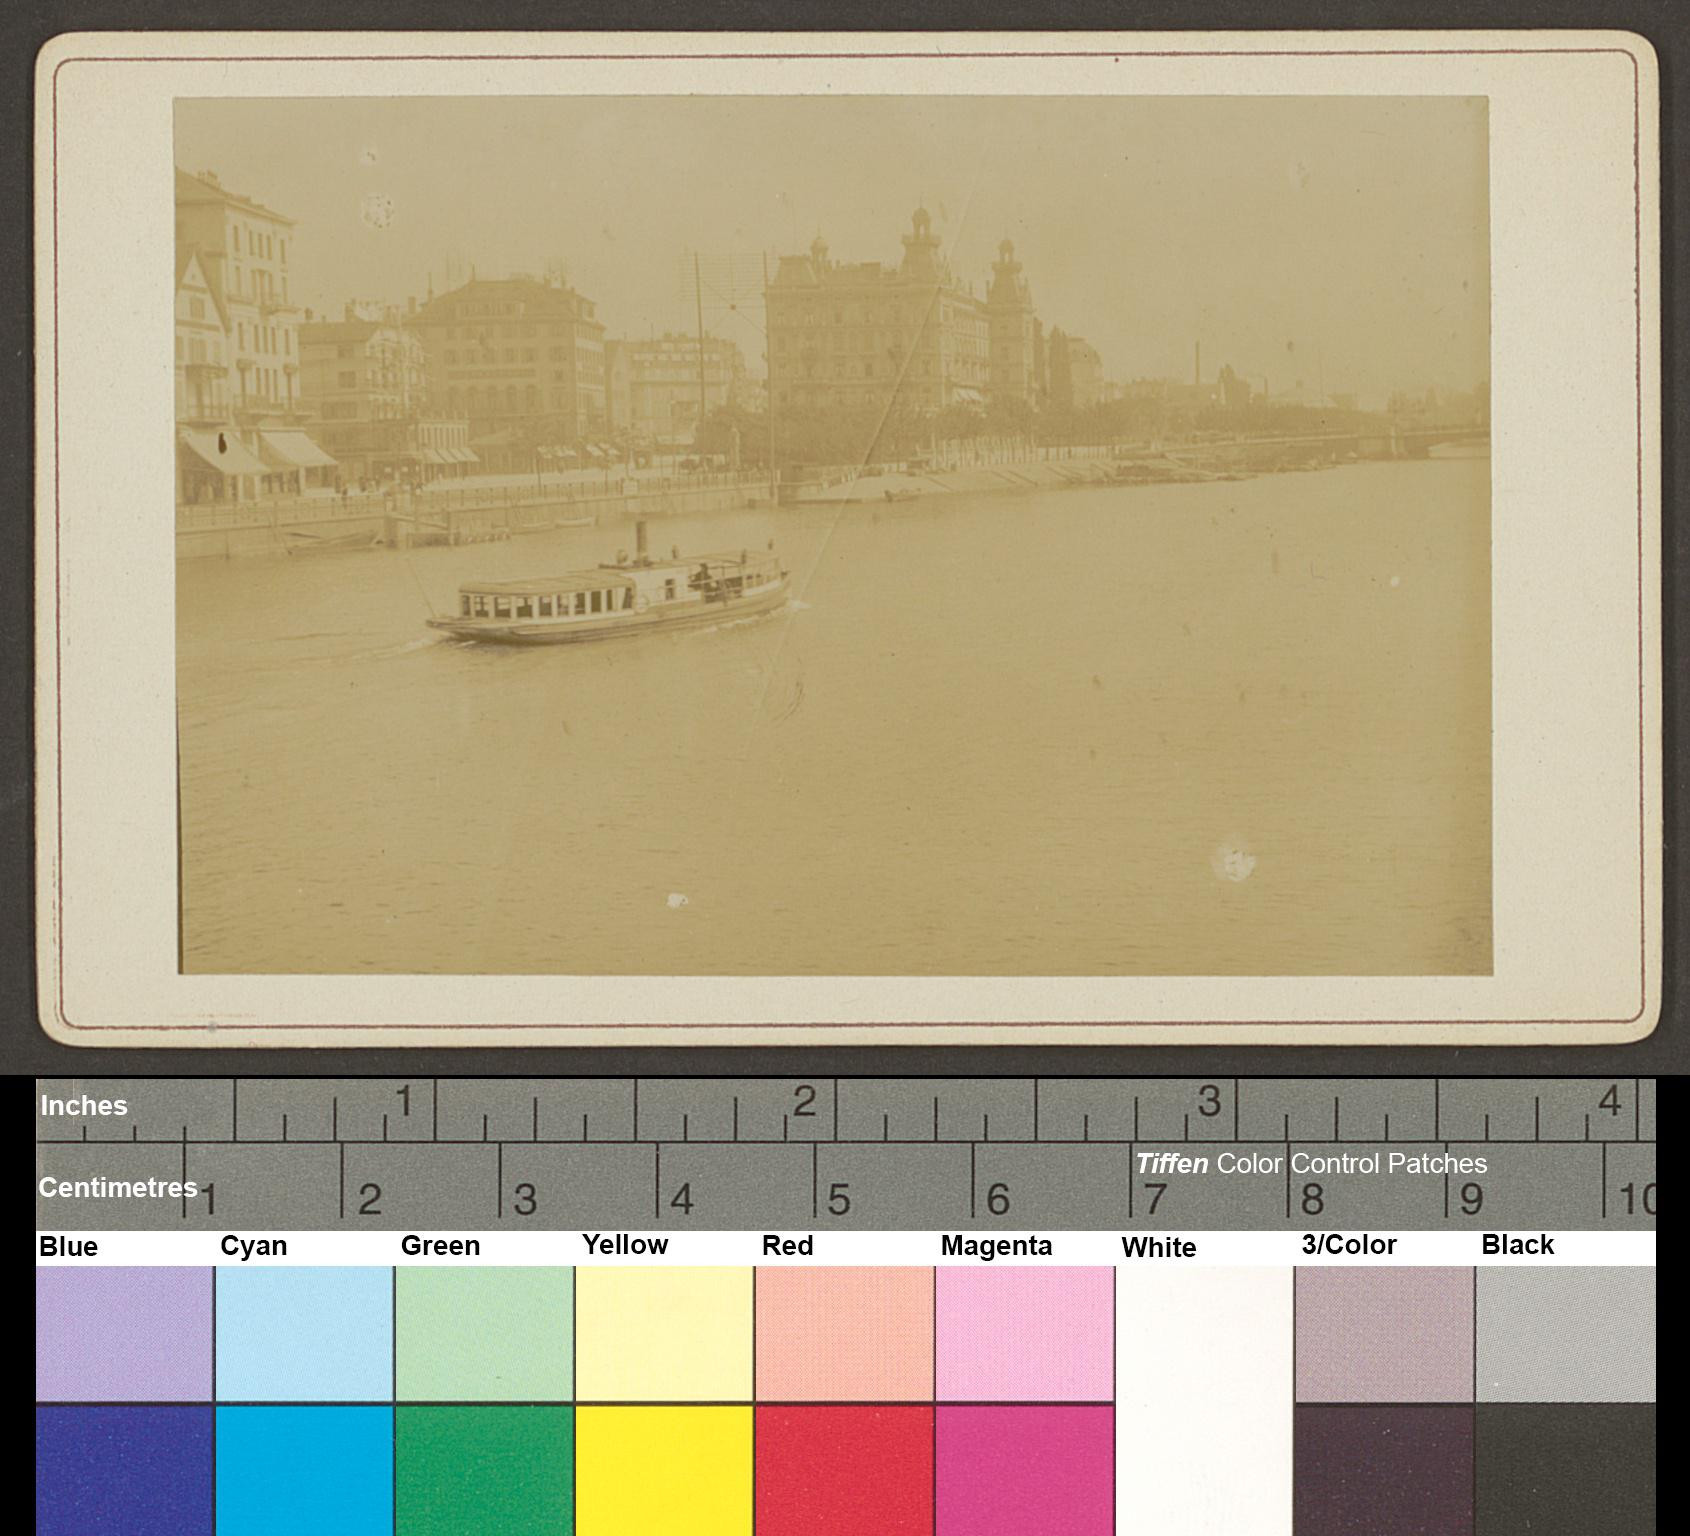Click the light Cyan color patch

(x=304, y=1334)
